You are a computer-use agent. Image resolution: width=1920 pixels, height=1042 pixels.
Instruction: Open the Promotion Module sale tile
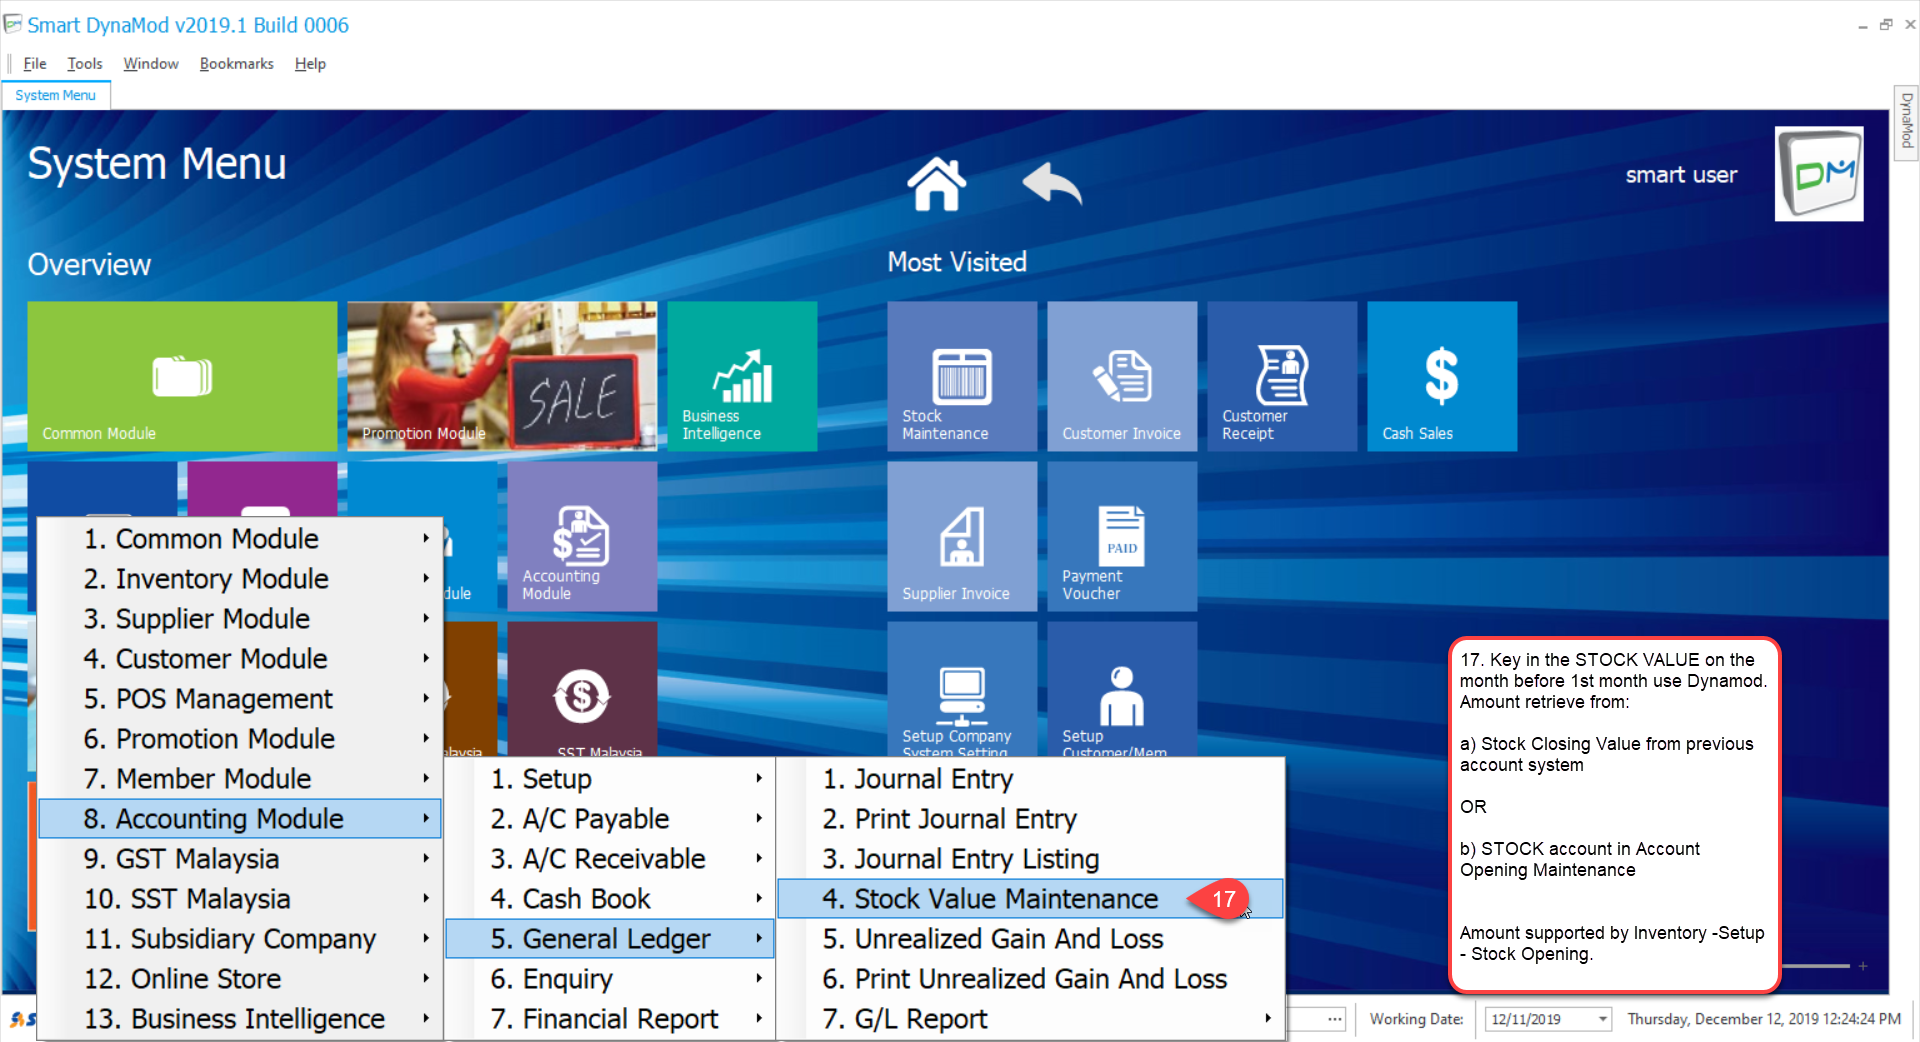[x=502, y=376]
